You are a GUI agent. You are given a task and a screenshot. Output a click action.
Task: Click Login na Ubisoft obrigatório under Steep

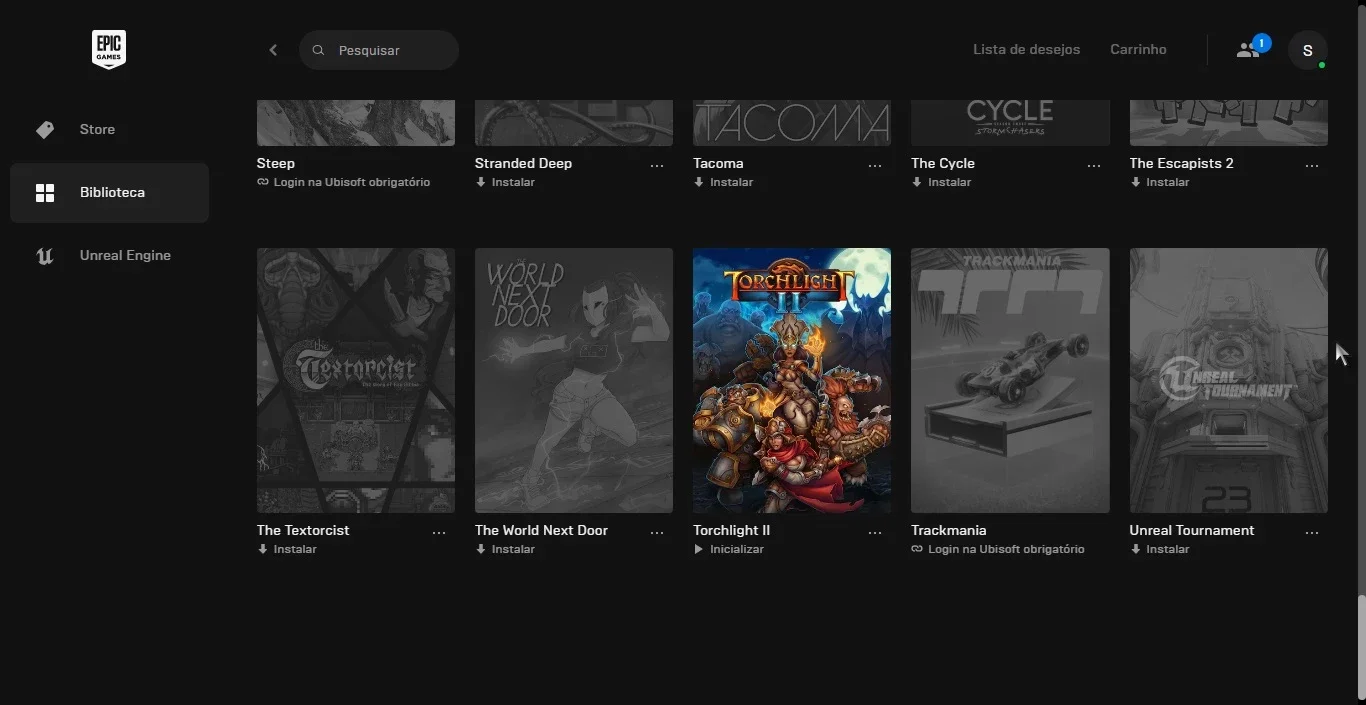[352, 182]
